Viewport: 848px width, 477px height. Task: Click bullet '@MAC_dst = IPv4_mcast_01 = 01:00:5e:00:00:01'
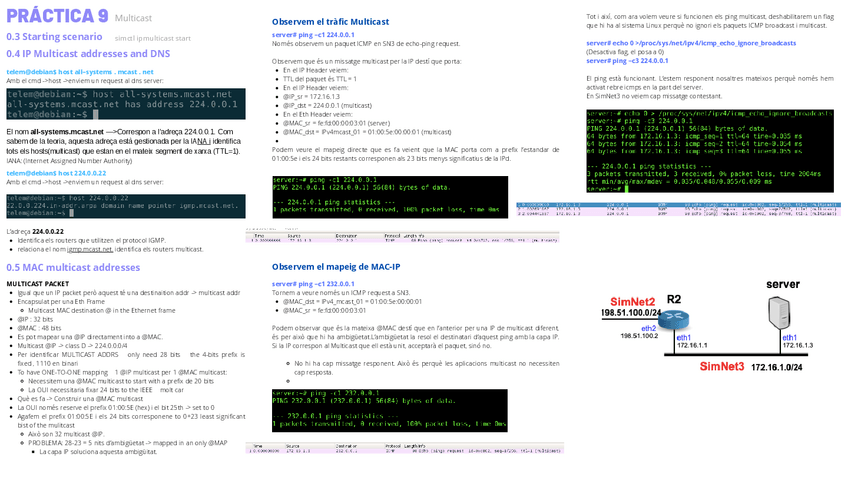(x=352, y=301)
